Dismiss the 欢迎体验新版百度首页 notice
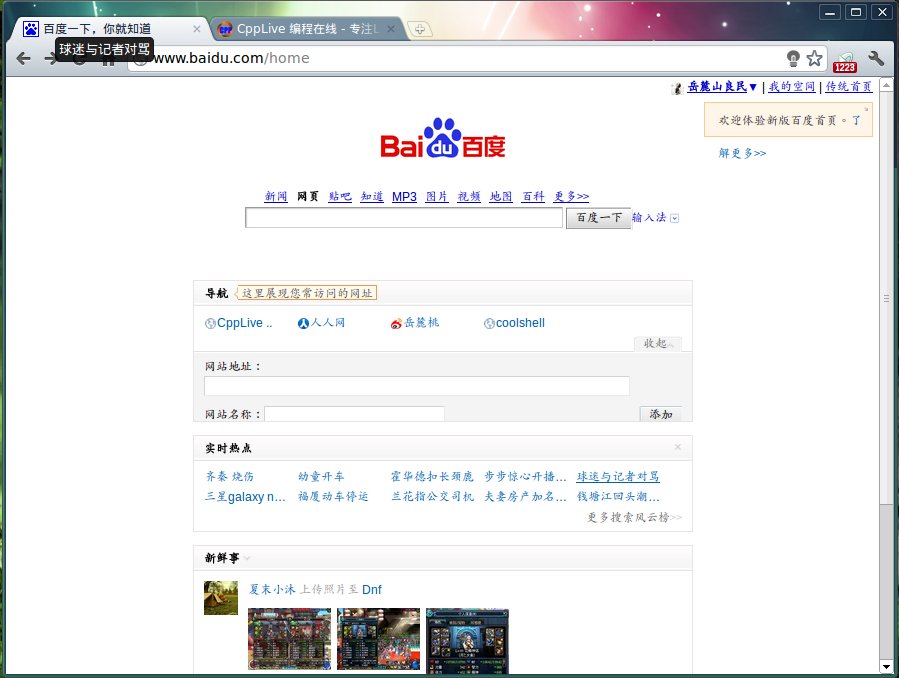The height and width of the screenshot is (678, 899). coord(866,109)
